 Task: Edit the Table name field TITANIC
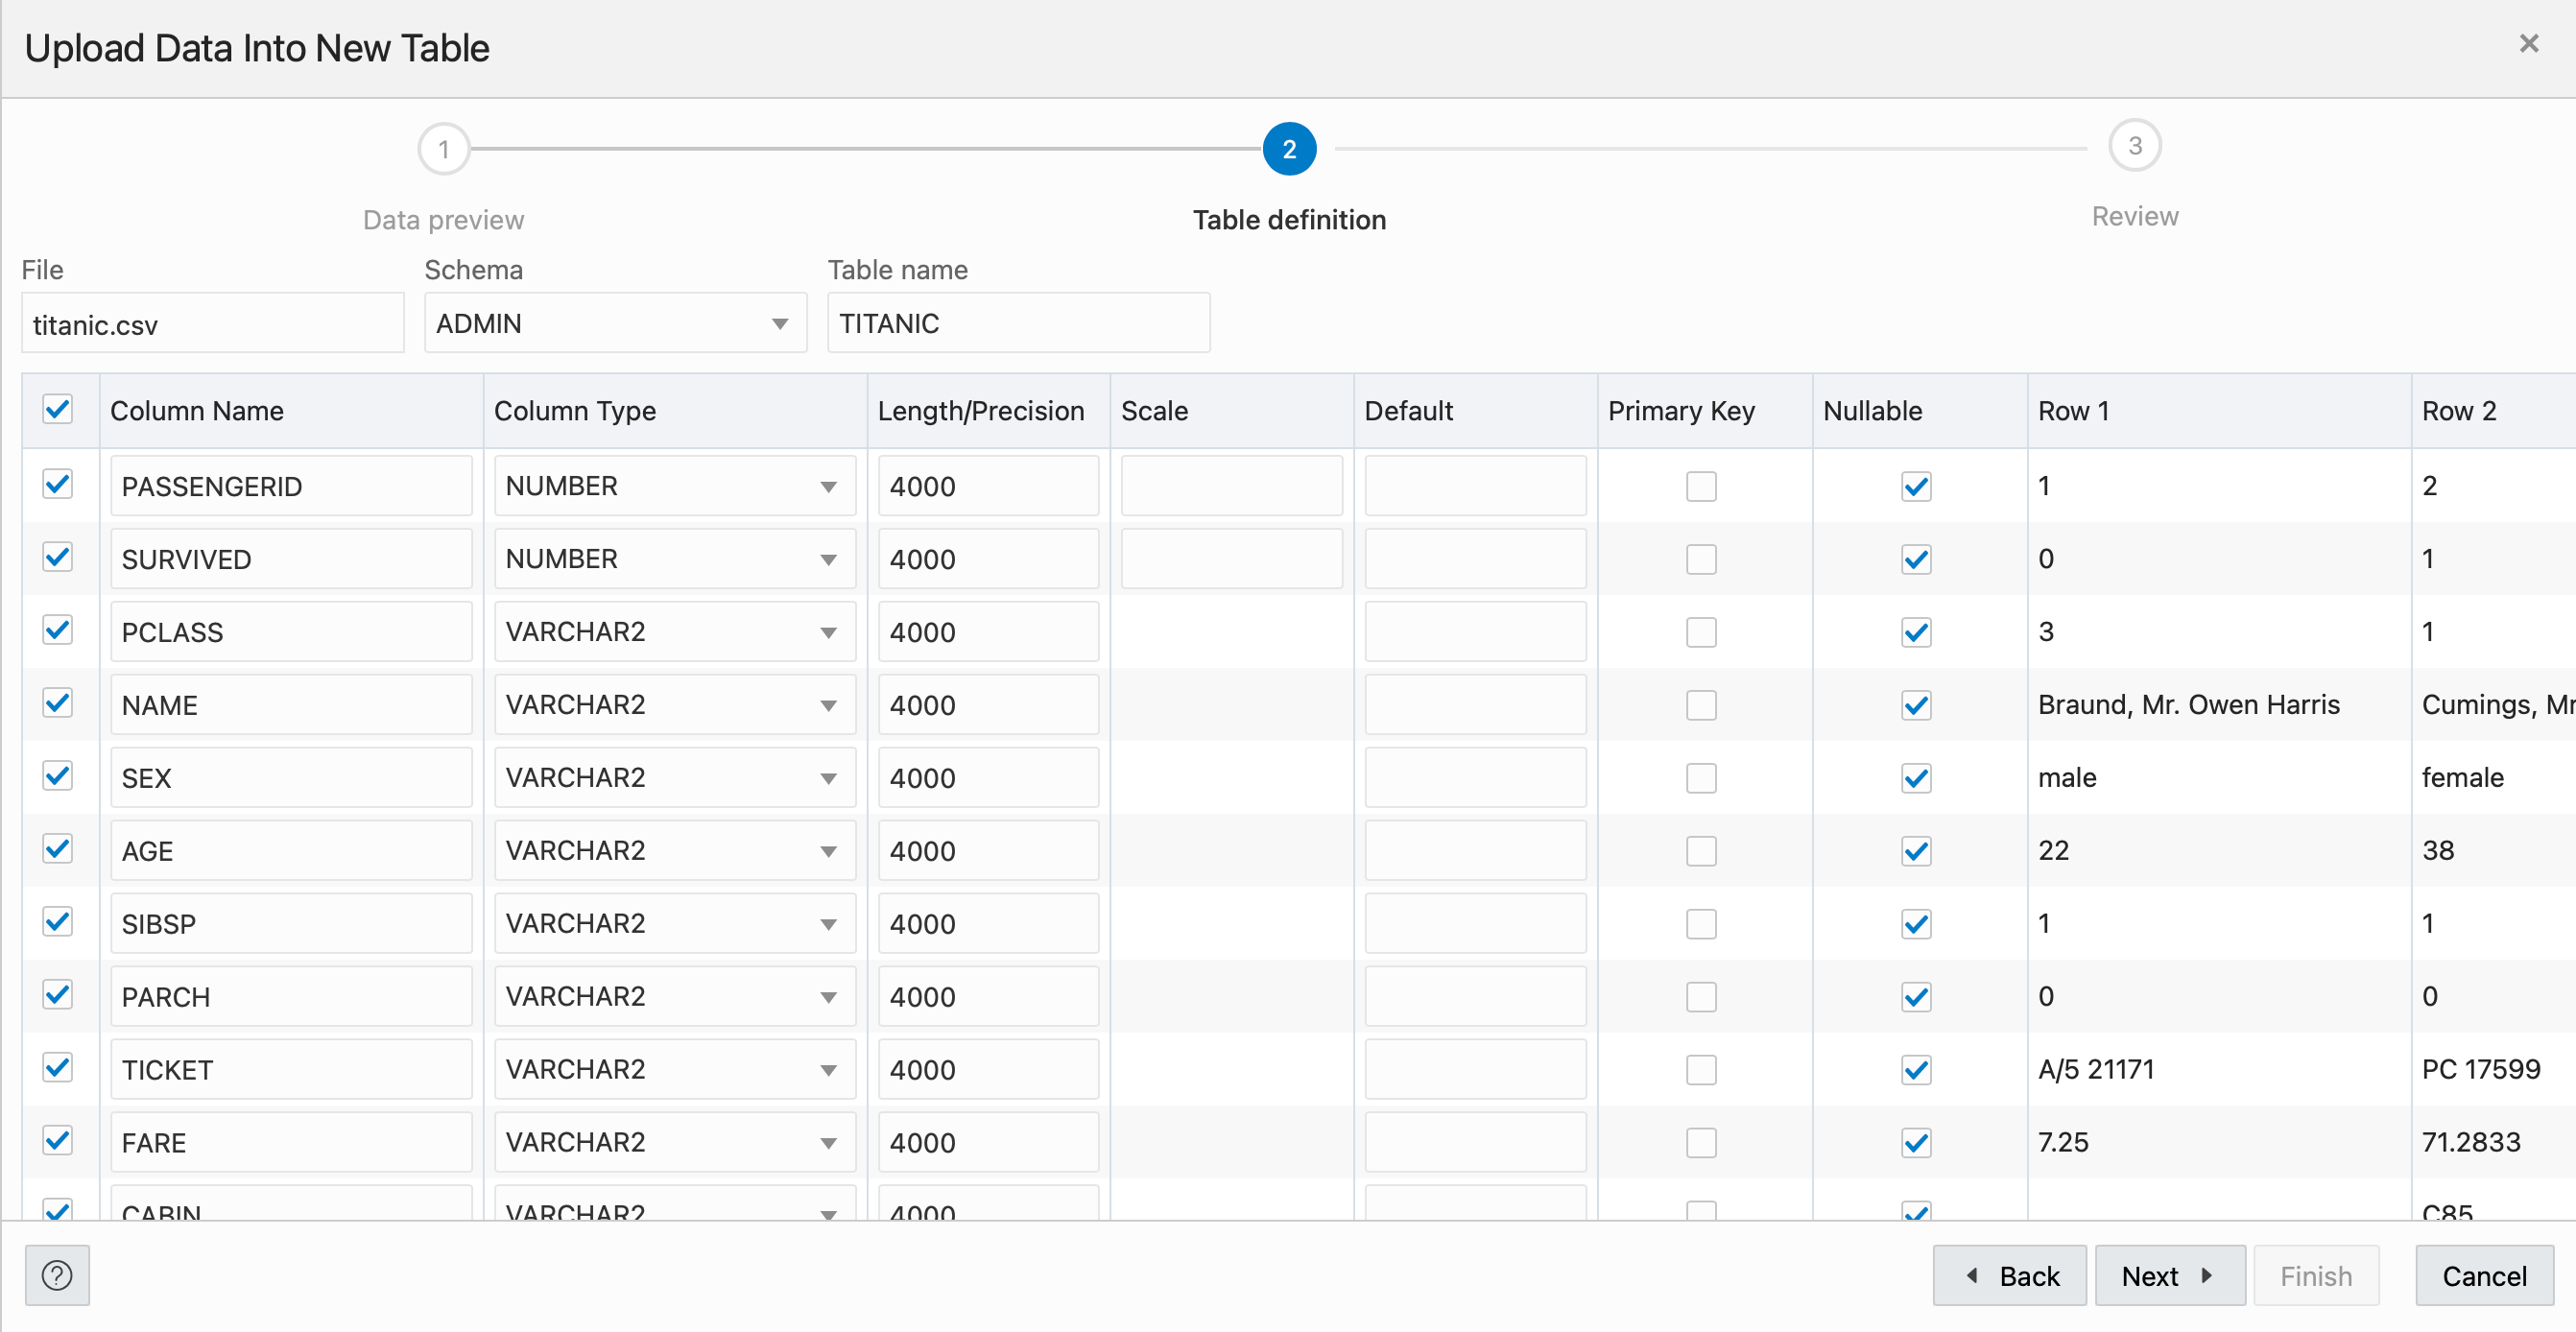[1017, 323]
